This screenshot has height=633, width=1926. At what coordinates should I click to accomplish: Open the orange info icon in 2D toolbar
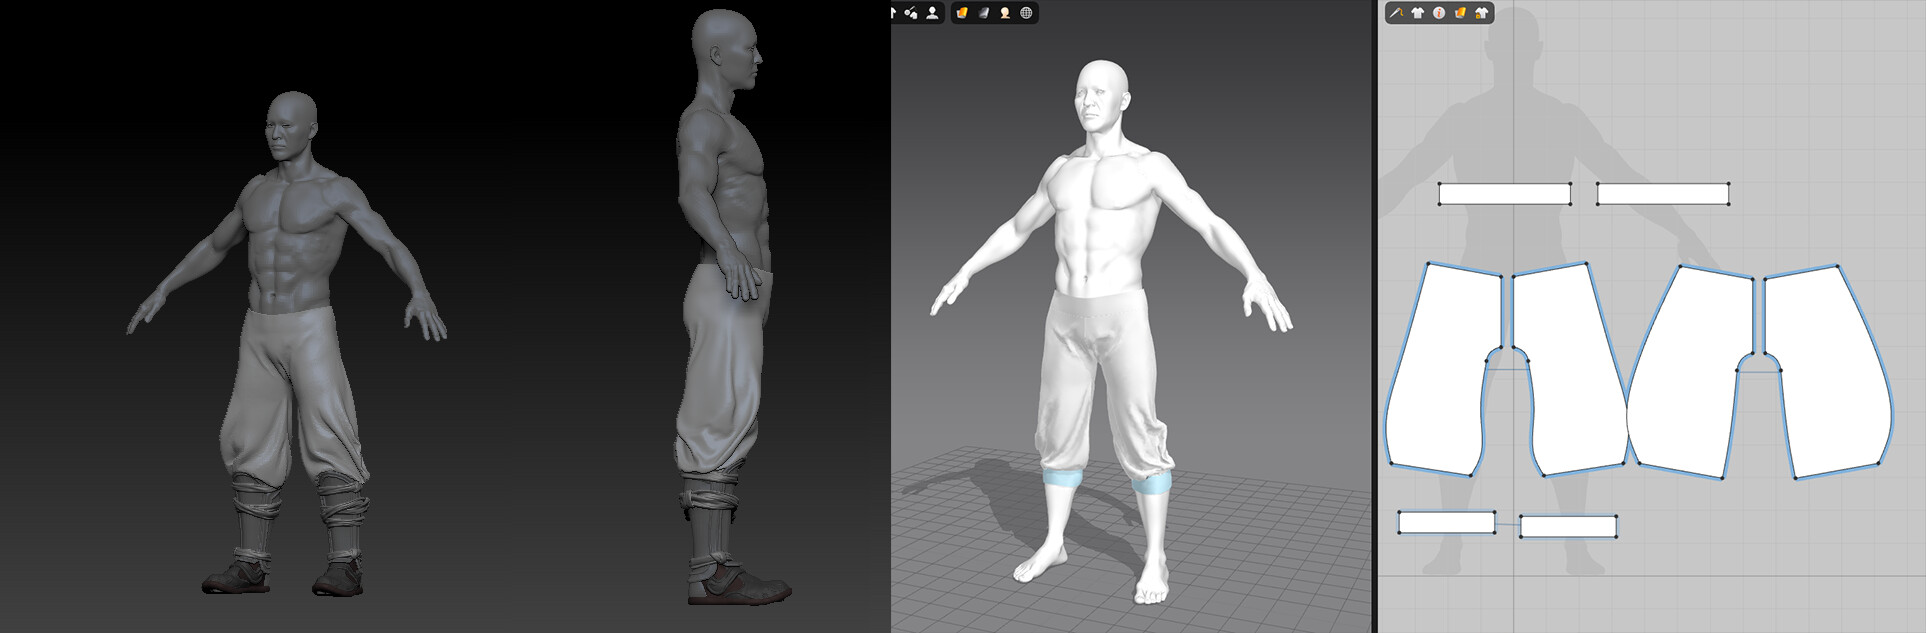pyautogui.click(x=1439, y=13)
